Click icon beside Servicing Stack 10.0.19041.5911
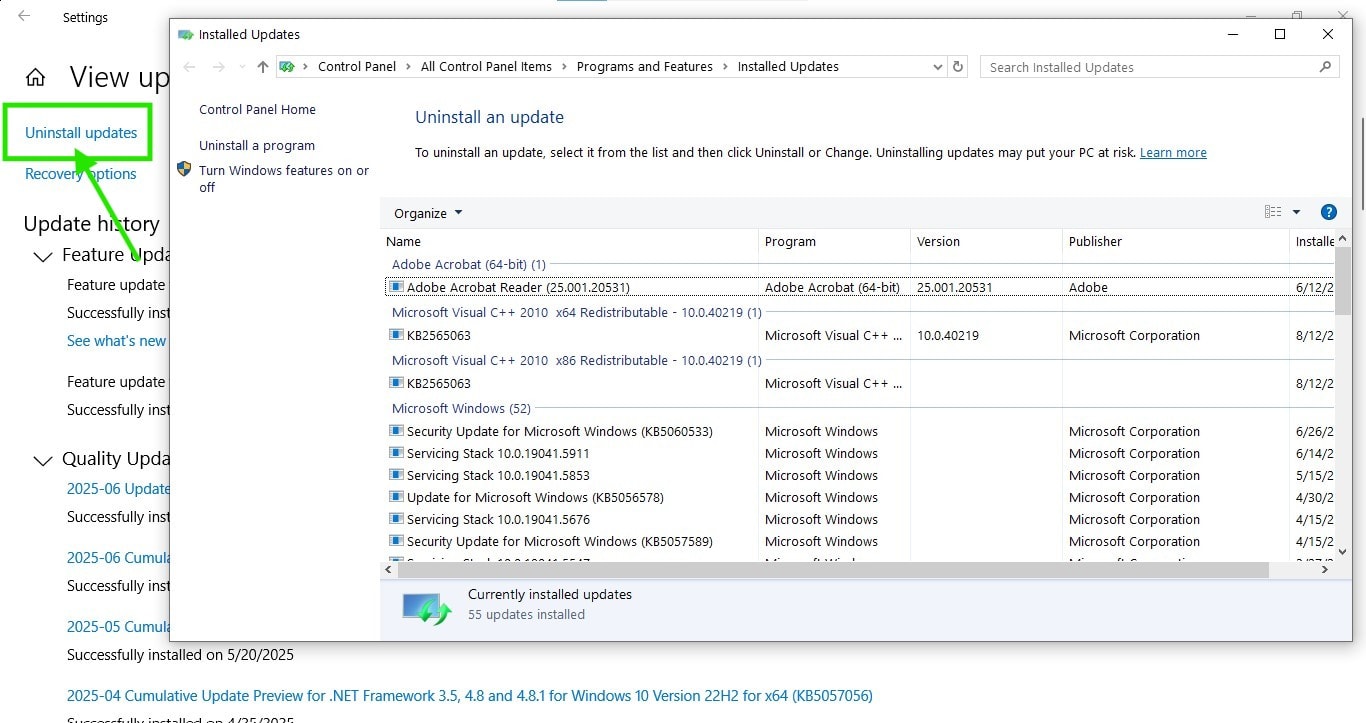This screenshot has height=723, width=1366. tap(396, 453)
